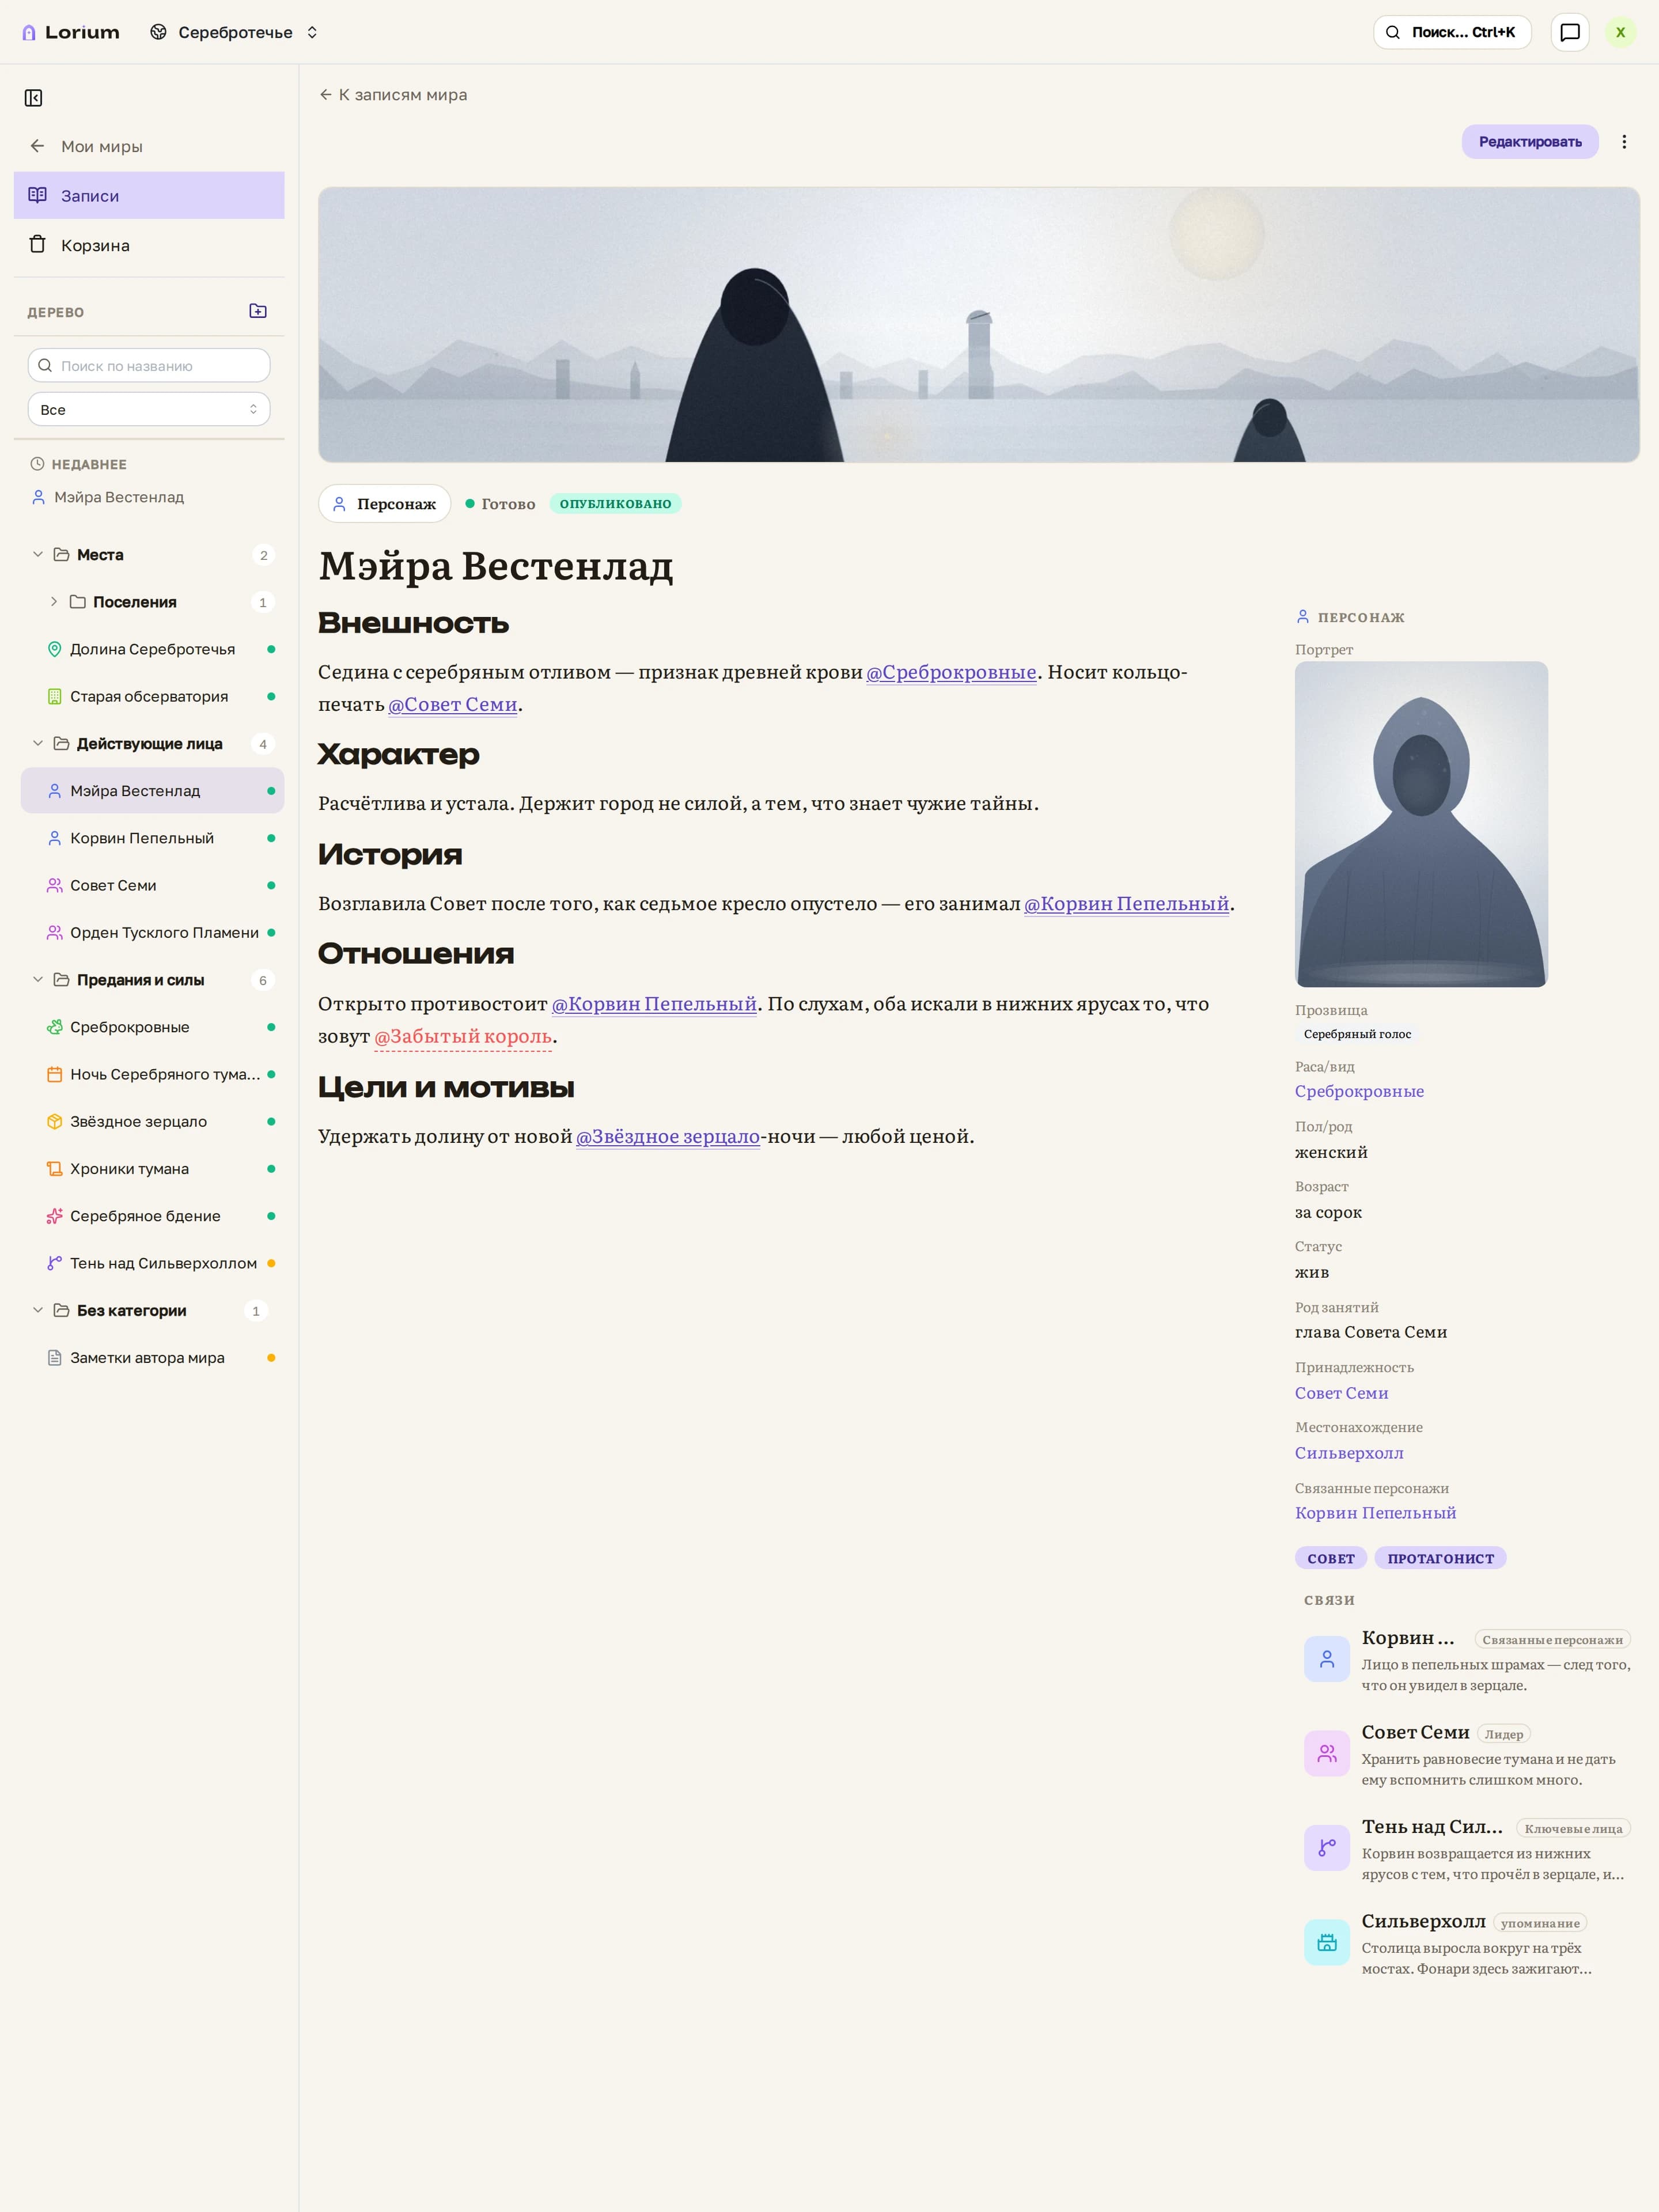Viewport: 1659px width, 2212px height.
Task: Click the Готово status indicator
Action: point(501,504)
